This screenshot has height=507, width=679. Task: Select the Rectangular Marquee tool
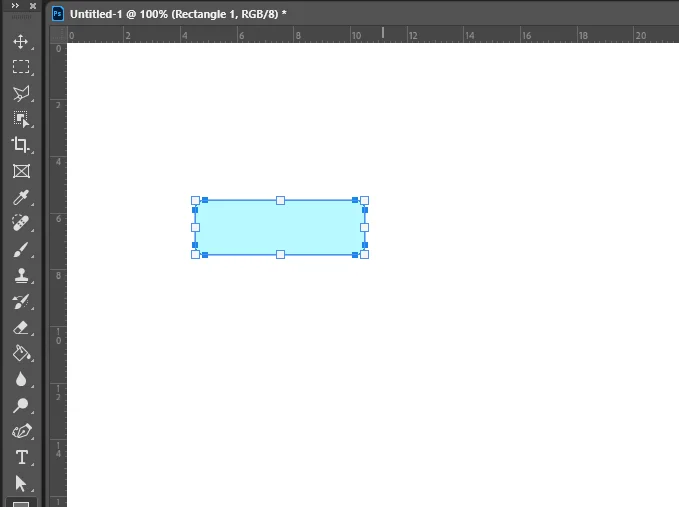21,67
